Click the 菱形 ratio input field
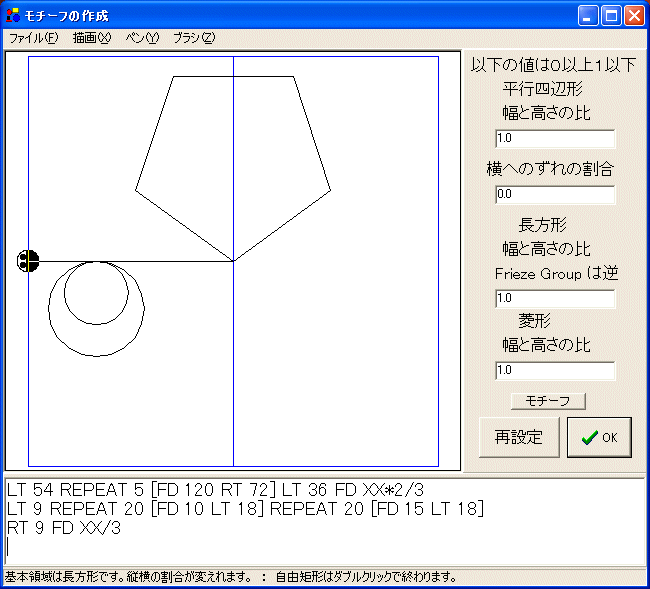 [x=555, y=370]
